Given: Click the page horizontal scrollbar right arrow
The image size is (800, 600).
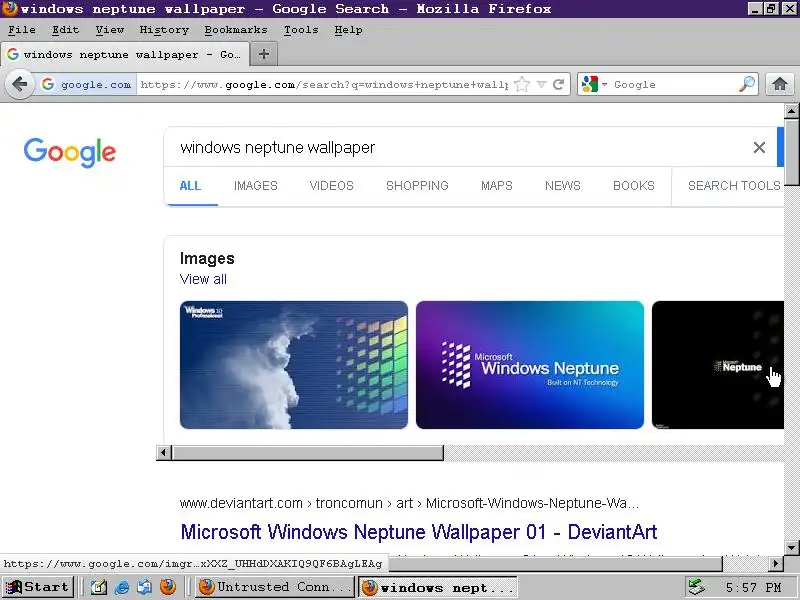Looking at the screenshot, I should 776,563.
